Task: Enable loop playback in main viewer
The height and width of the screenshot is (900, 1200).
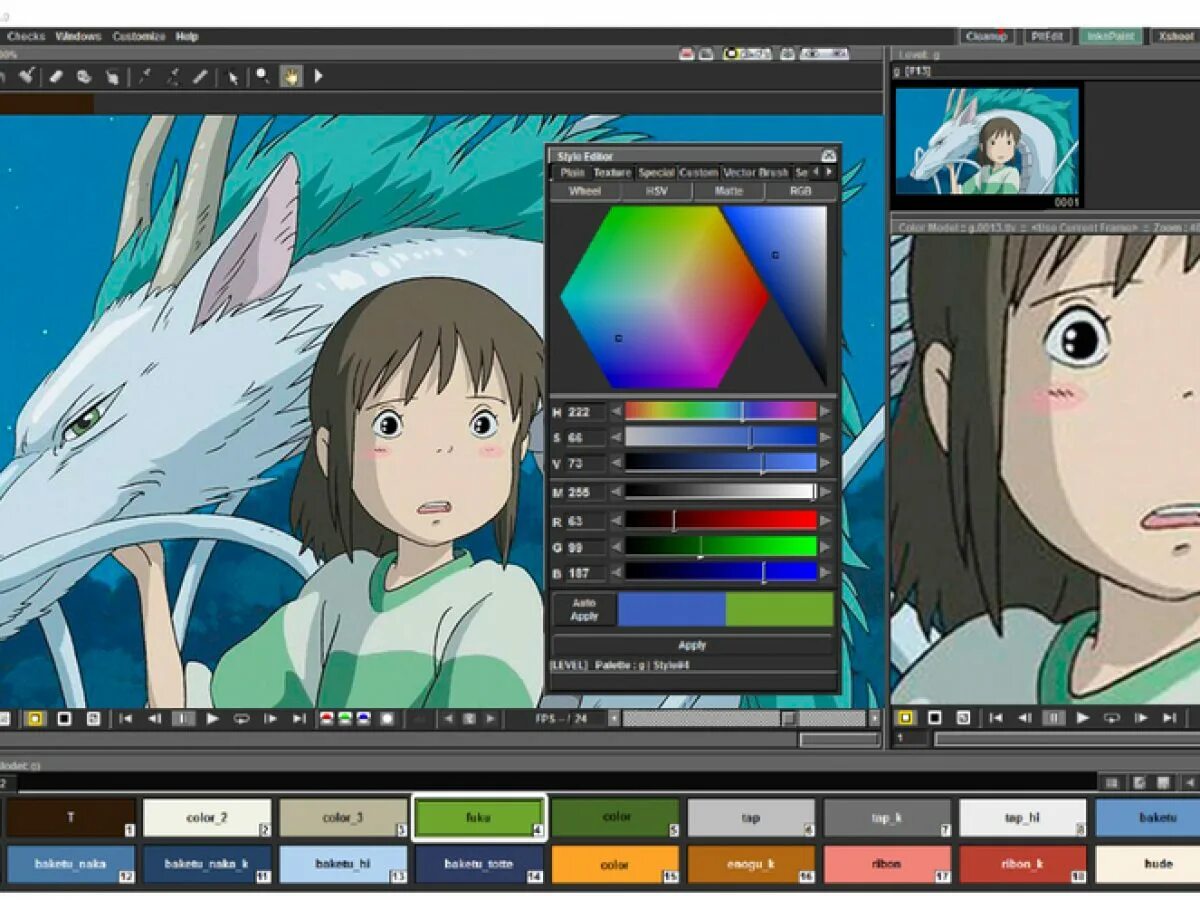Action: pos(241,718)
